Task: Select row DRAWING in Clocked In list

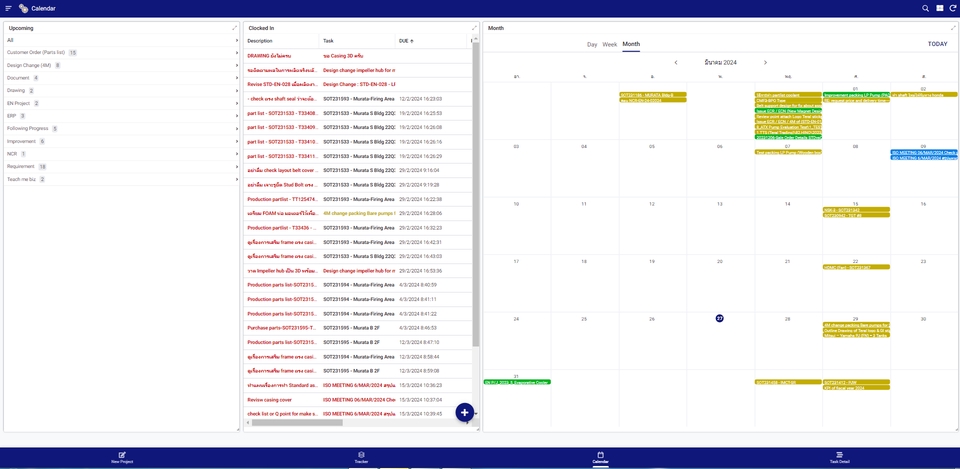Action: [x=358, y=56]
